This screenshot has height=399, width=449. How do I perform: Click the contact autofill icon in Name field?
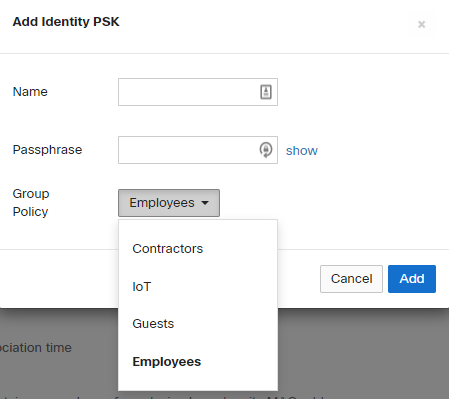[x=266, y=92]
